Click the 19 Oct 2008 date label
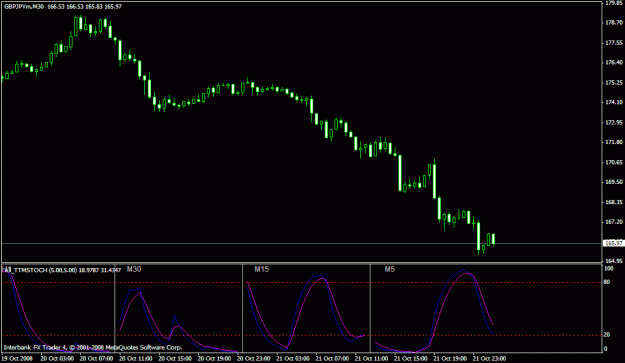Screen dimensions: 625x363 point(17,359)
